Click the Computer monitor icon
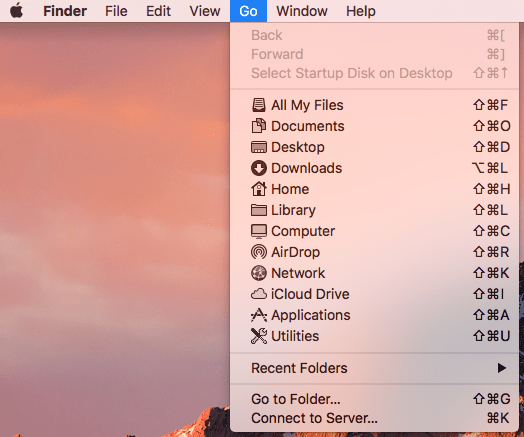This screenshot has width=524, height=437. point(259,231)
